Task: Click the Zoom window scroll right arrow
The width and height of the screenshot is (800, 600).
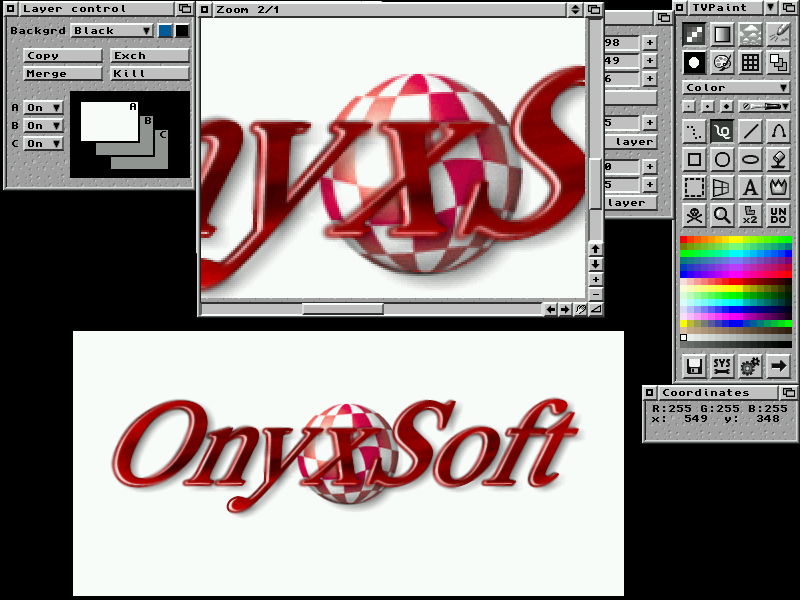Action: [565, 309]
